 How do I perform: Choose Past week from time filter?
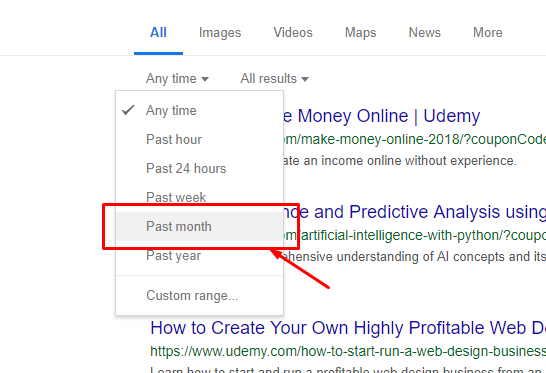[200, 197]
